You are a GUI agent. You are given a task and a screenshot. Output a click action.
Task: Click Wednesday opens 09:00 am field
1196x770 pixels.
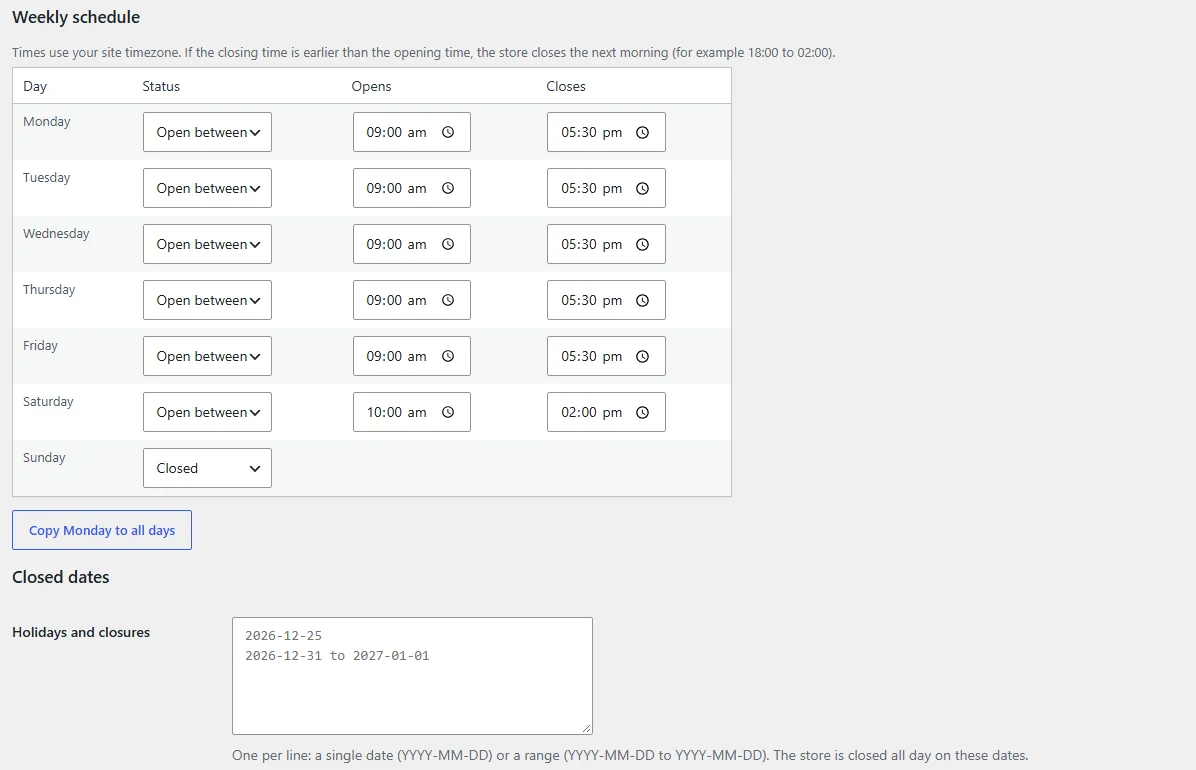click(x=412, y=244)
